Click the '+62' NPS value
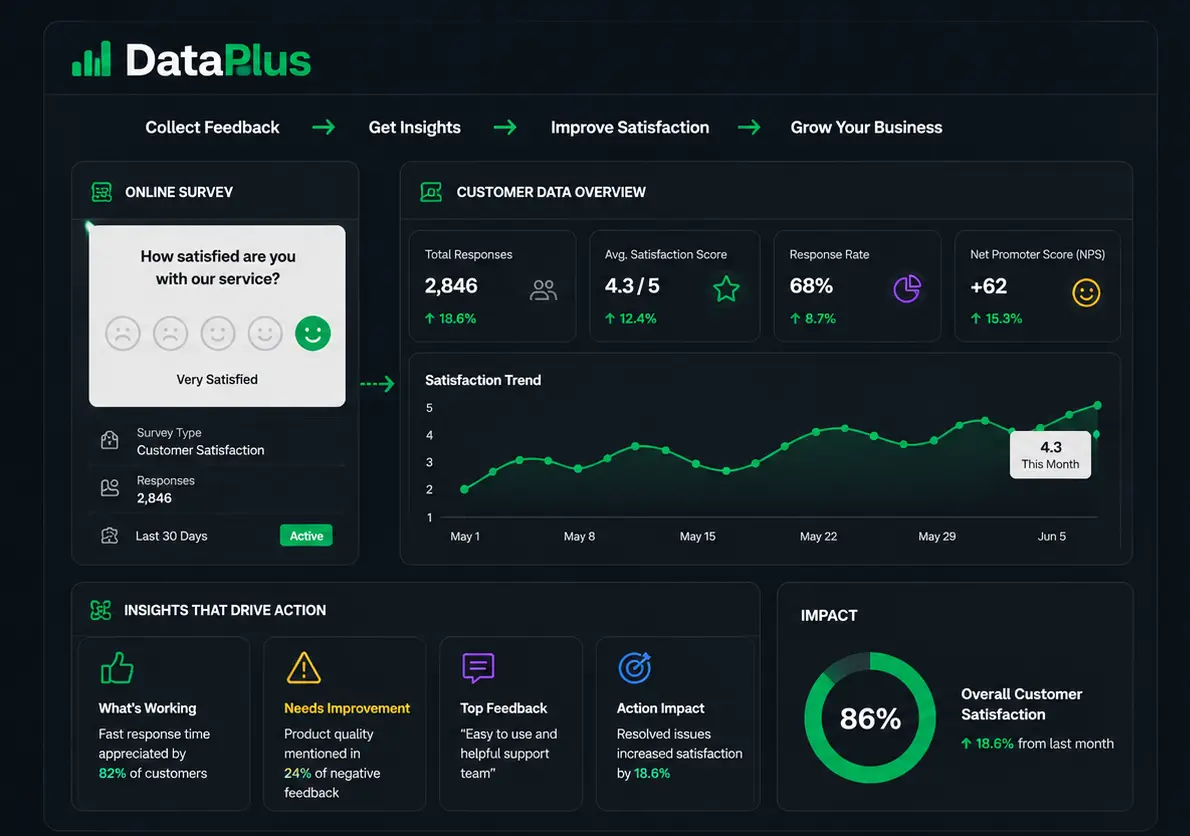This screenshot has width=1190, height=836. tap(988, 286)
